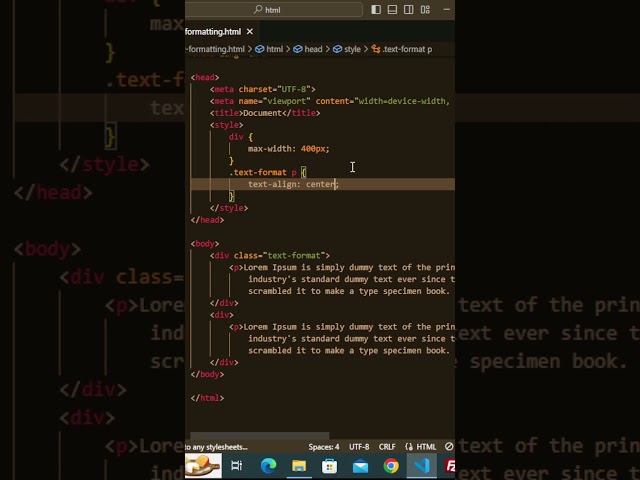
Task: Open Task View from the taskbar
Action: pyautogui.click(x=237, y=466)
